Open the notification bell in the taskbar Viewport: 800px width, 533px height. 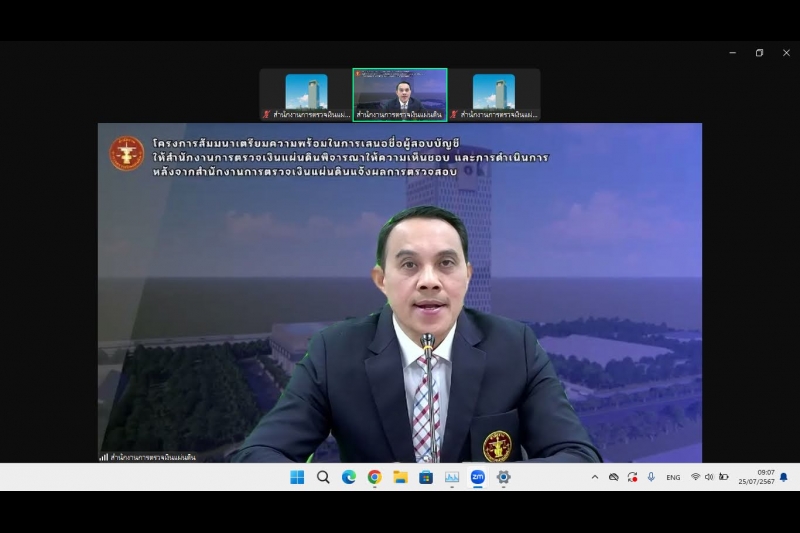click(783, 477)
